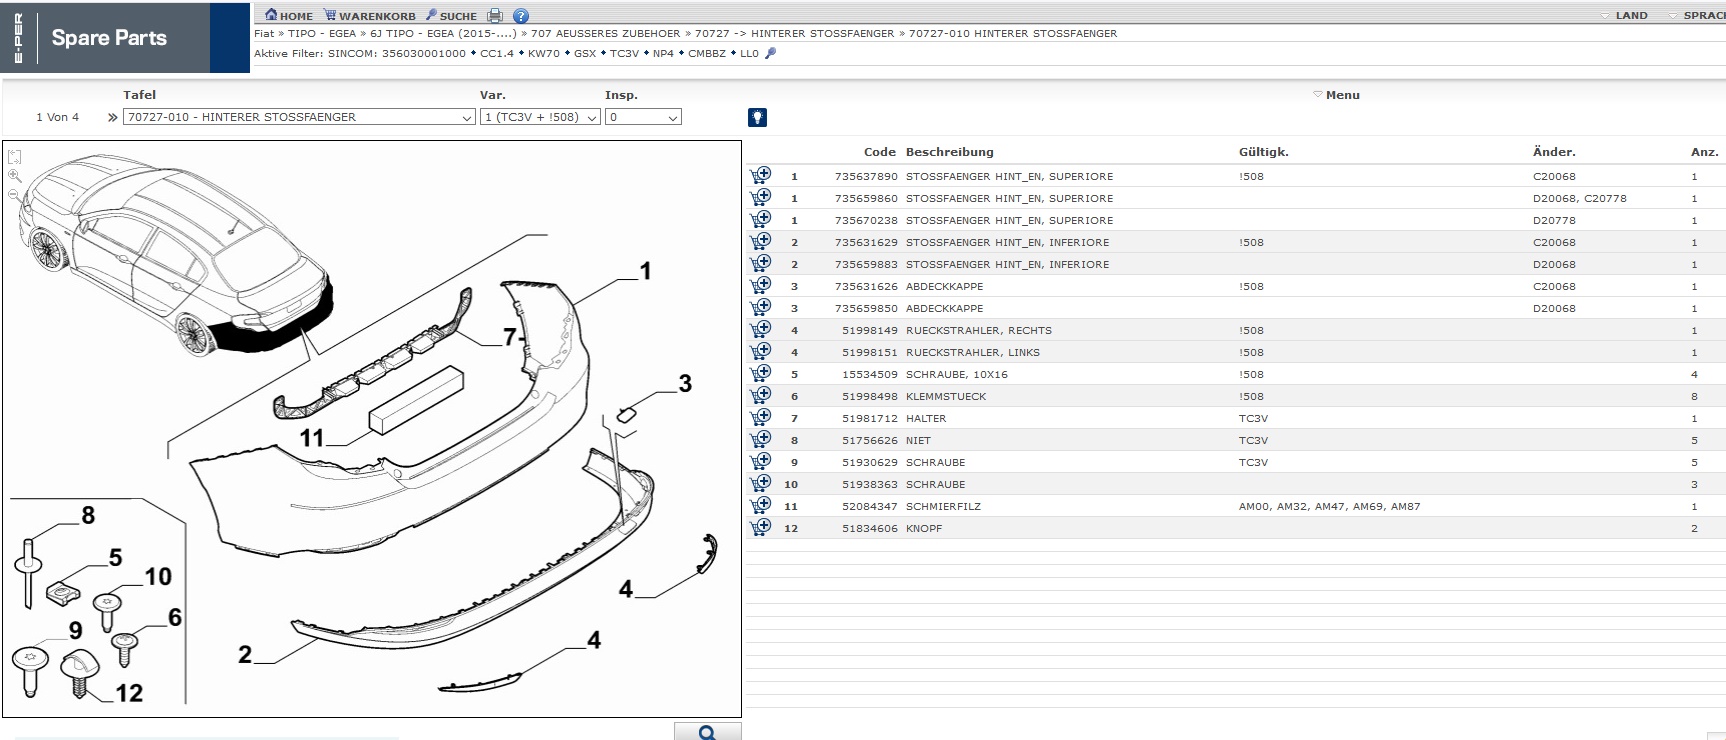
Task: Add HALTER 51981712 to the cart
Action: 761,417
